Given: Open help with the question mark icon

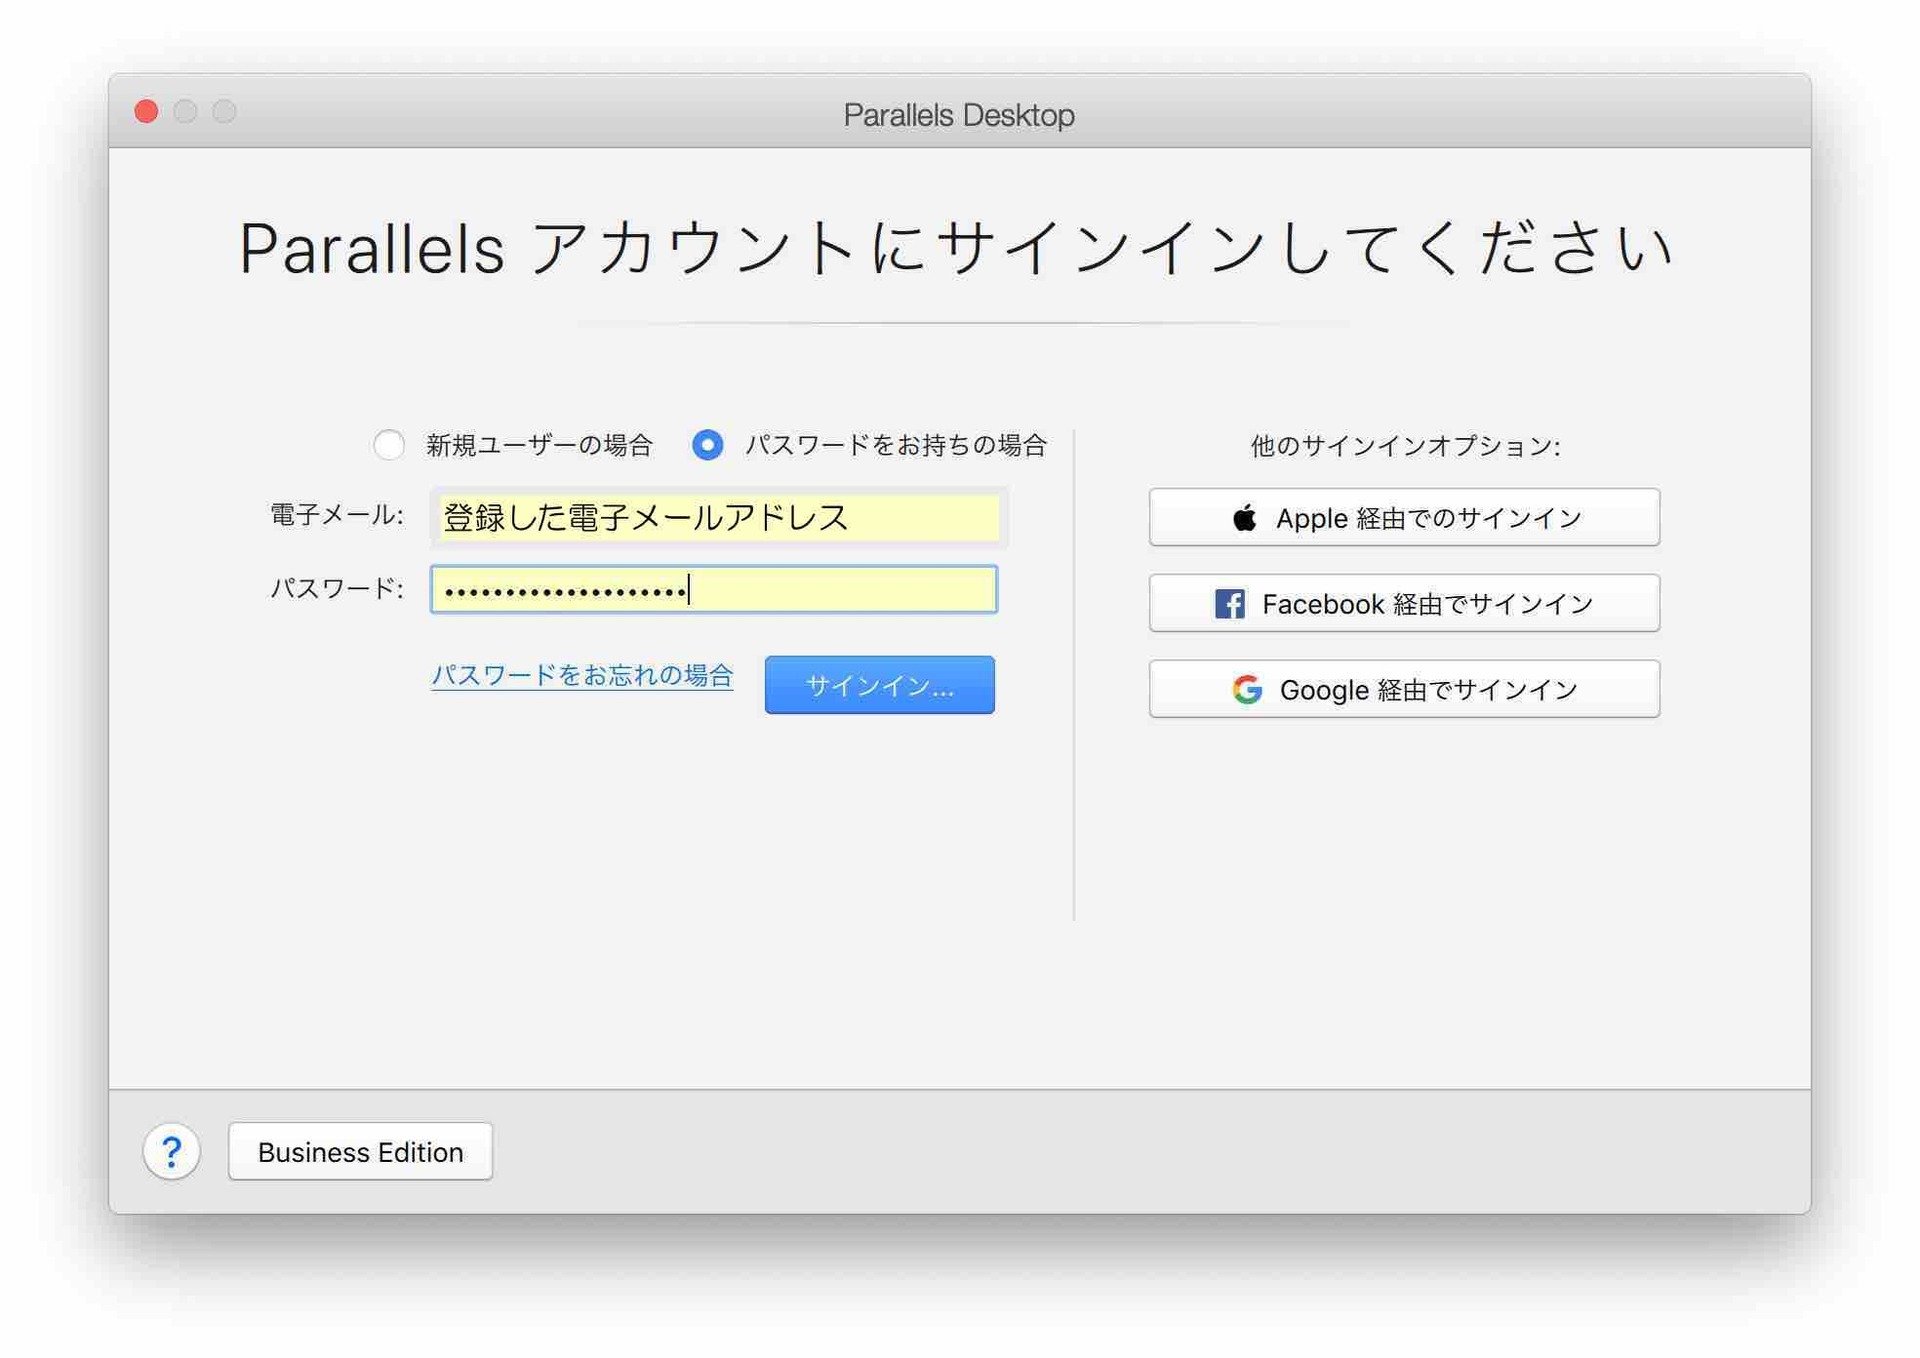Looking at the screenshot, I should point(172,1151).
